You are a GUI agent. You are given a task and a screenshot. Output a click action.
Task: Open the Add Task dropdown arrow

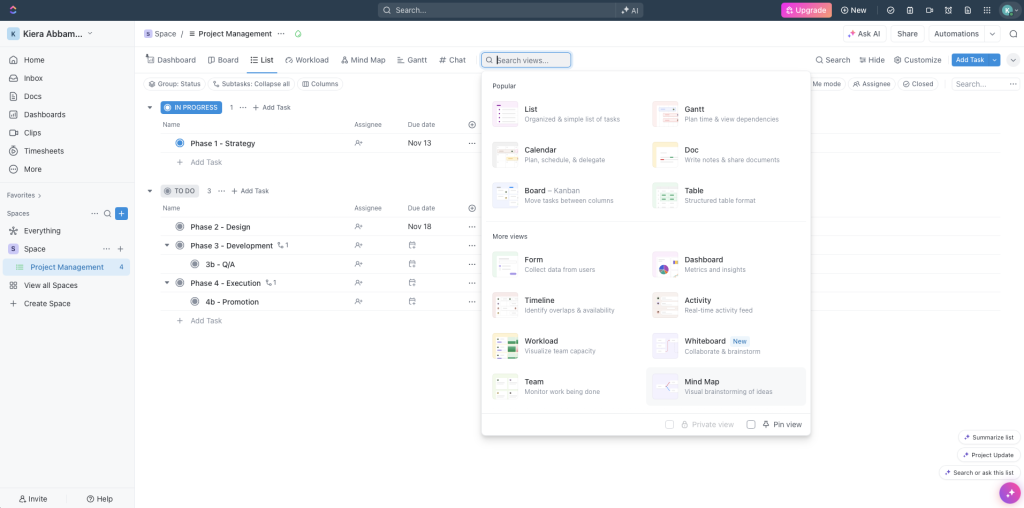tap(995, 60)
